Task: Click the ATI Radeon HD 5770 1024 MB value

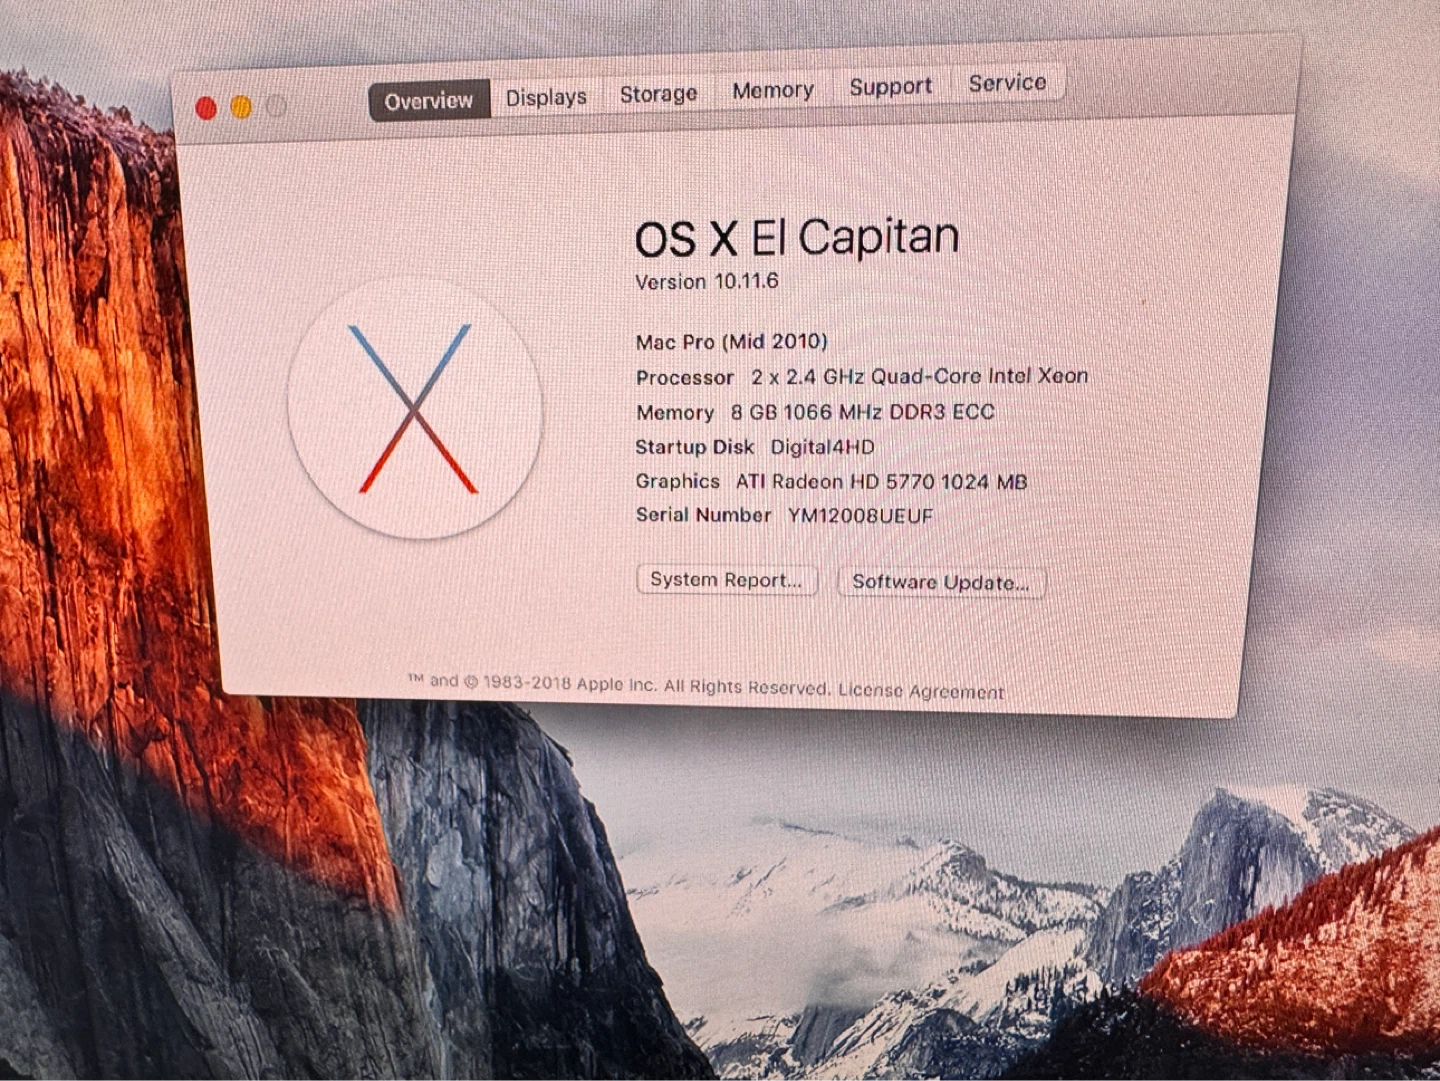Action: [882, 481]
